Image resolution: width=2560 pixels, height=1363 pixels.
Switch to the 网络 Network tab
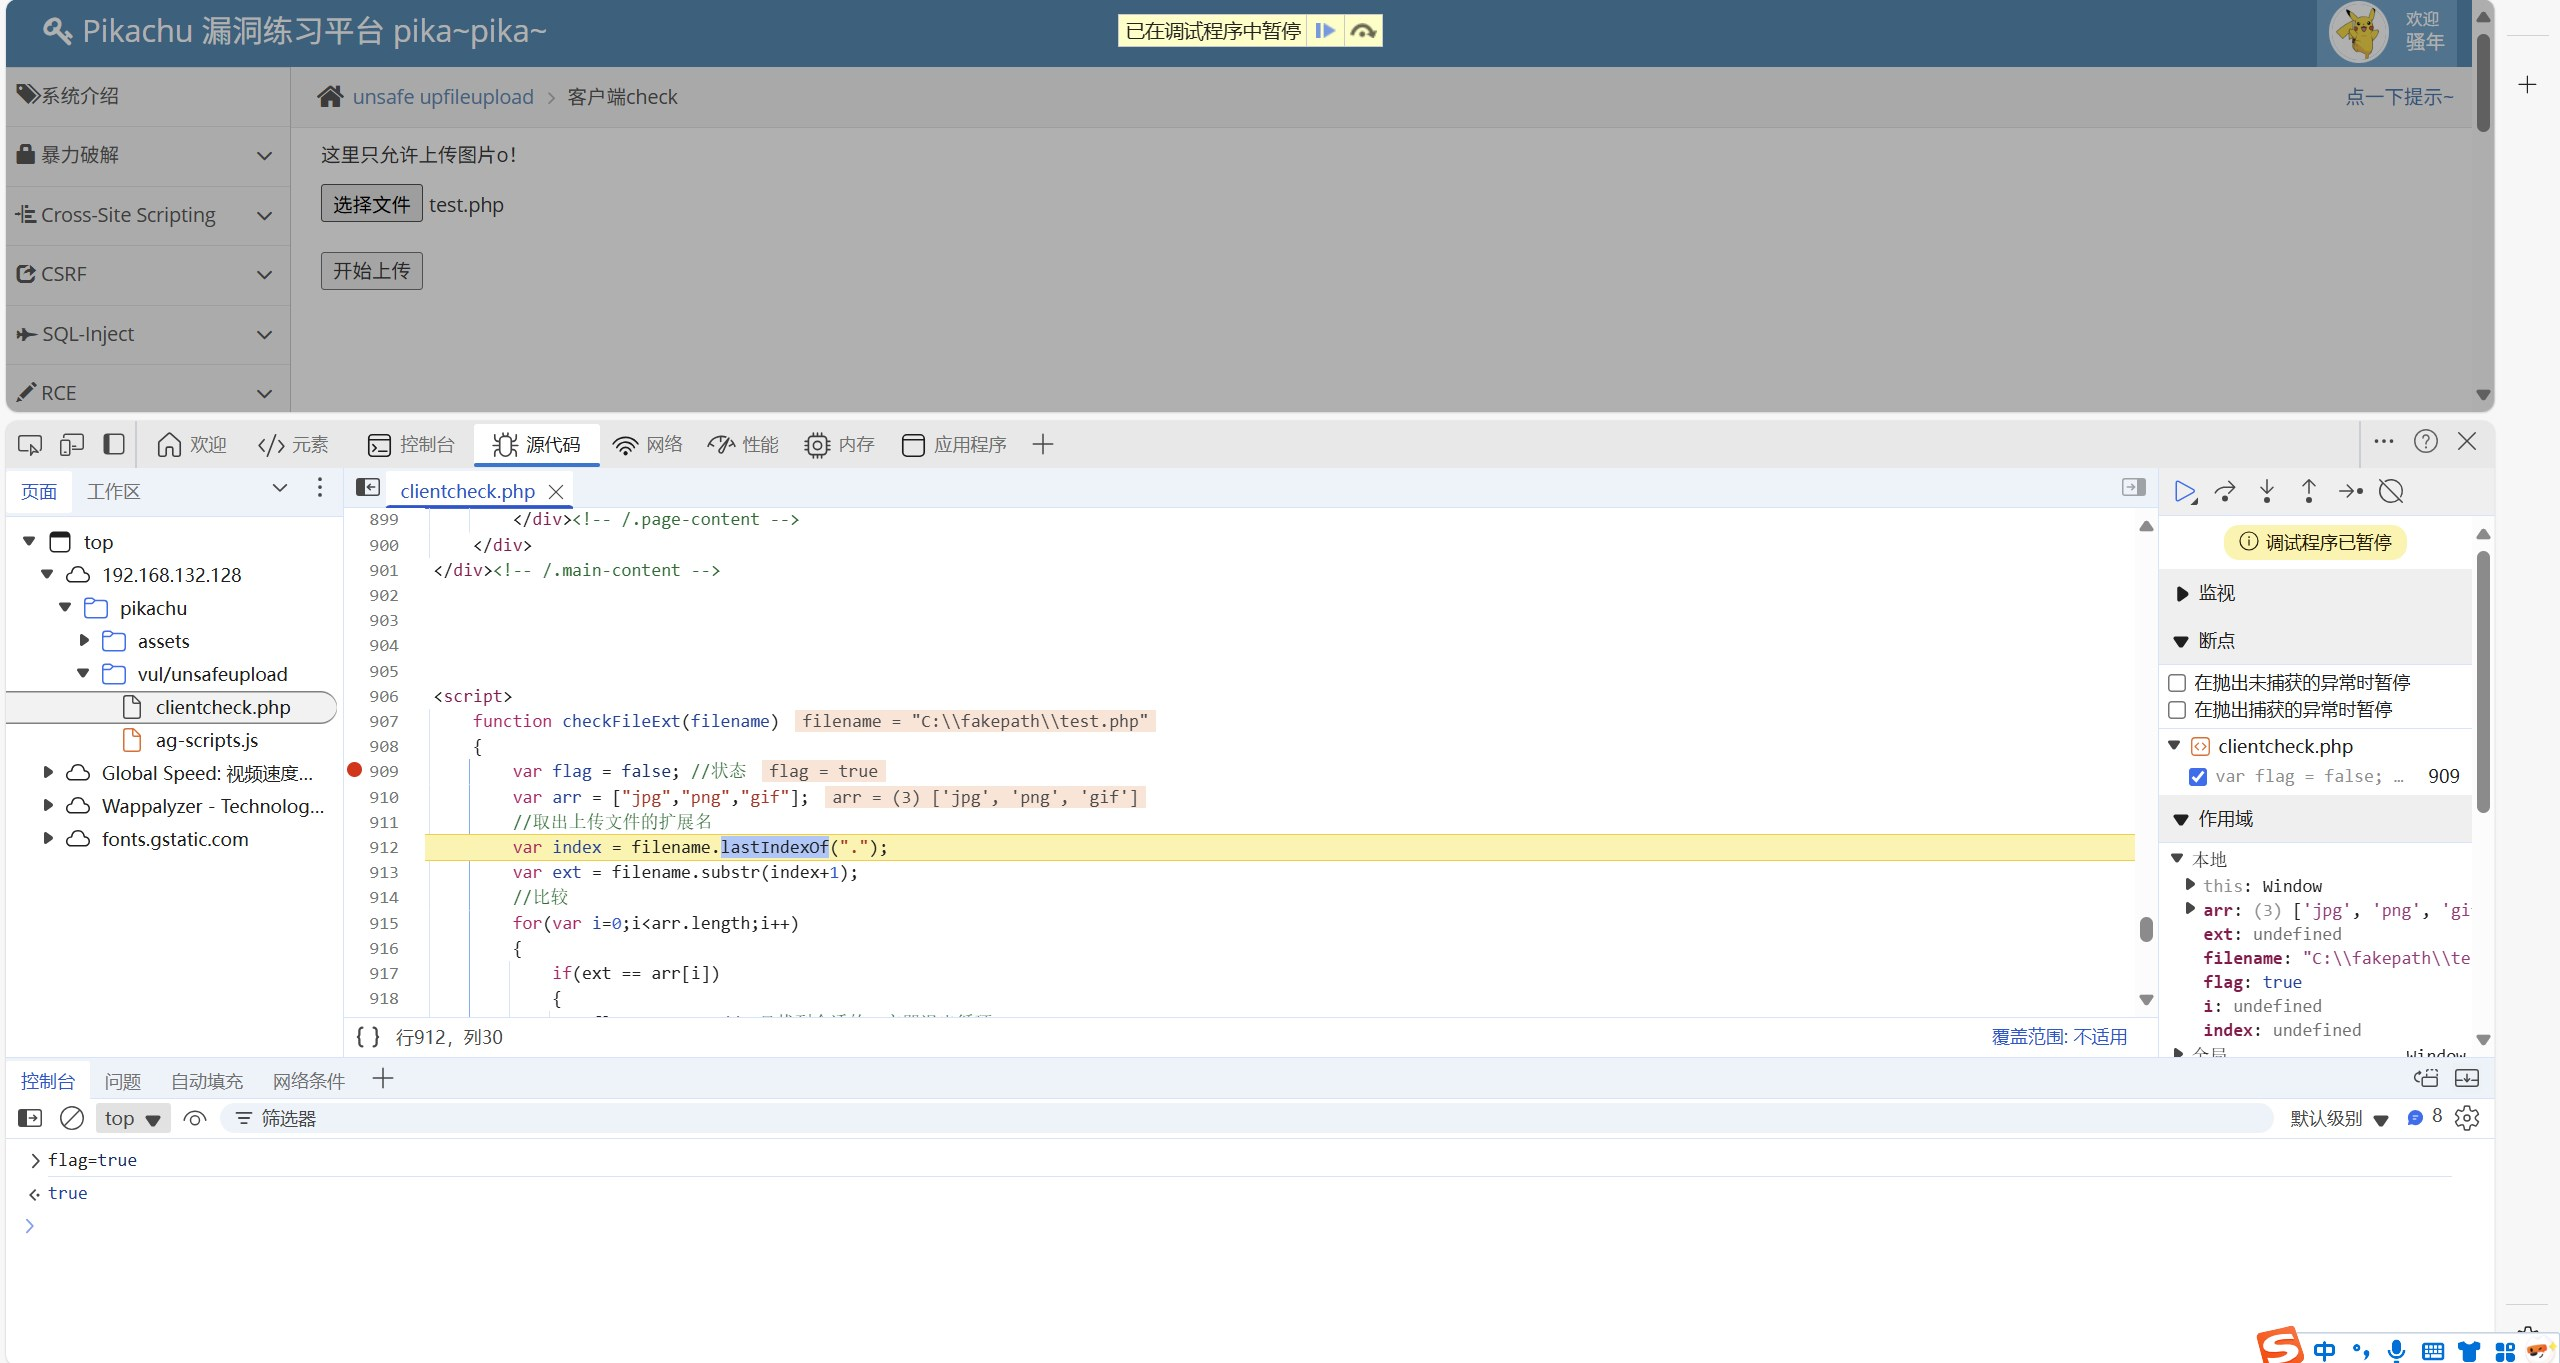[x=648, y=444]
